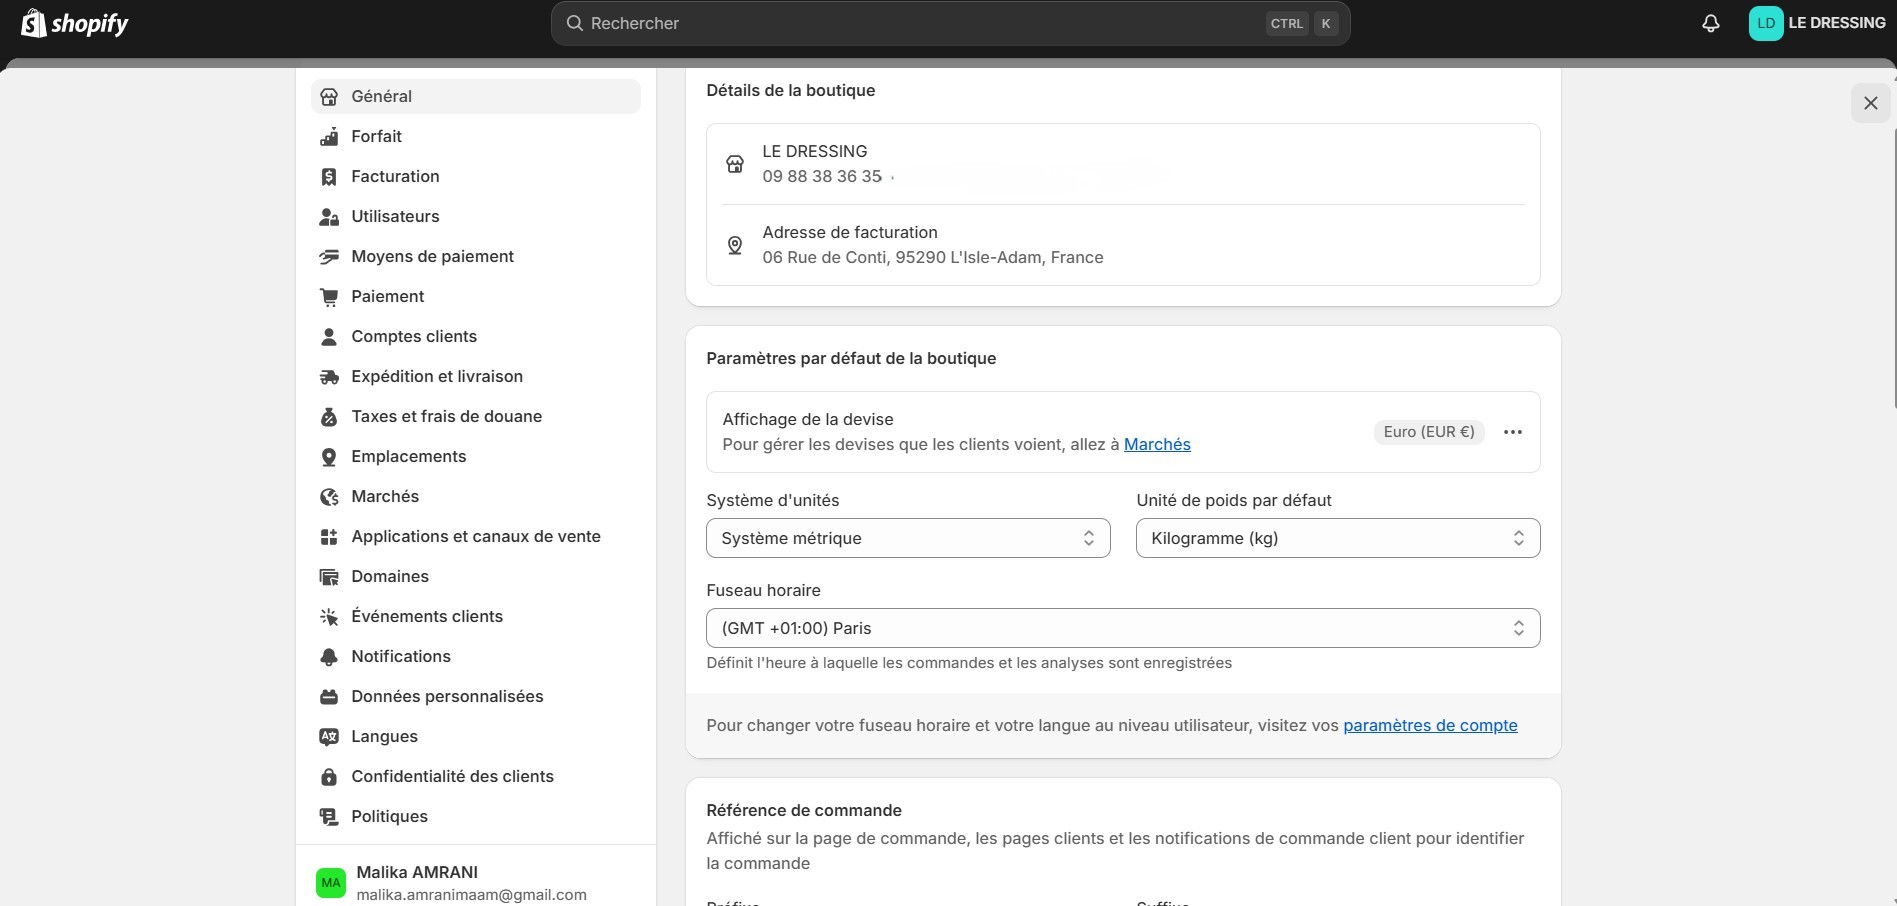Open Malika AMRANI user profile
The height and width of the screenshot is (906, 1897).
(476, 882)
